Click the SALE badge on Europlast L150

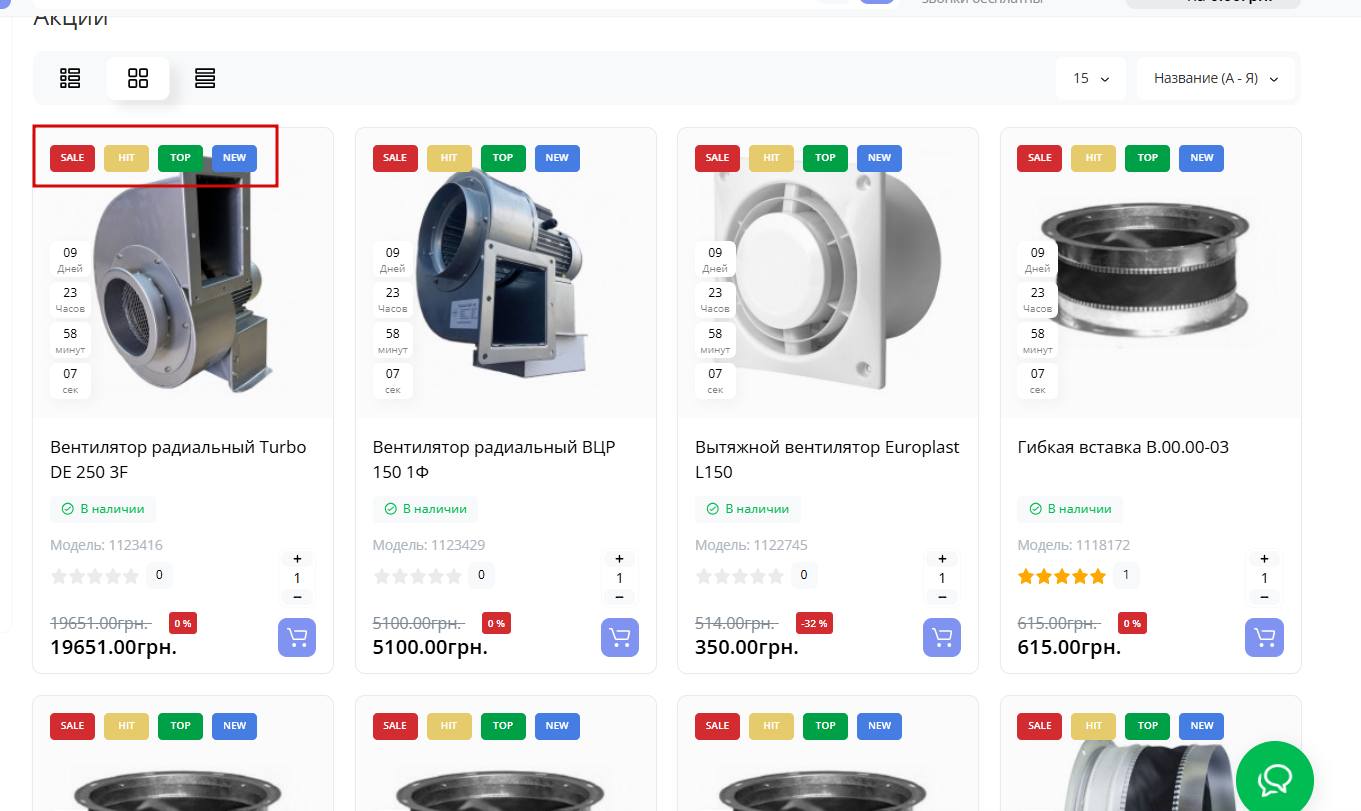click(x=717, y=158)
